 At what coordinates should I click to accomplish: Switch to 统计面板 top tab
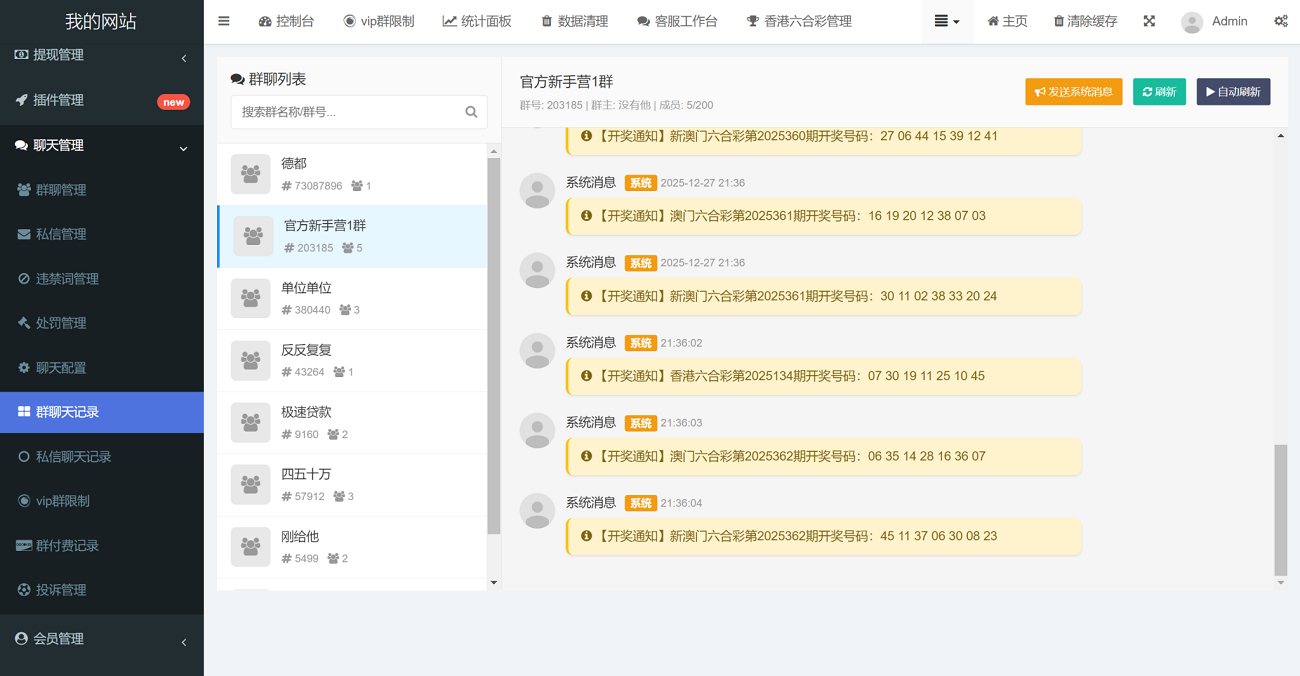(477, 21)
